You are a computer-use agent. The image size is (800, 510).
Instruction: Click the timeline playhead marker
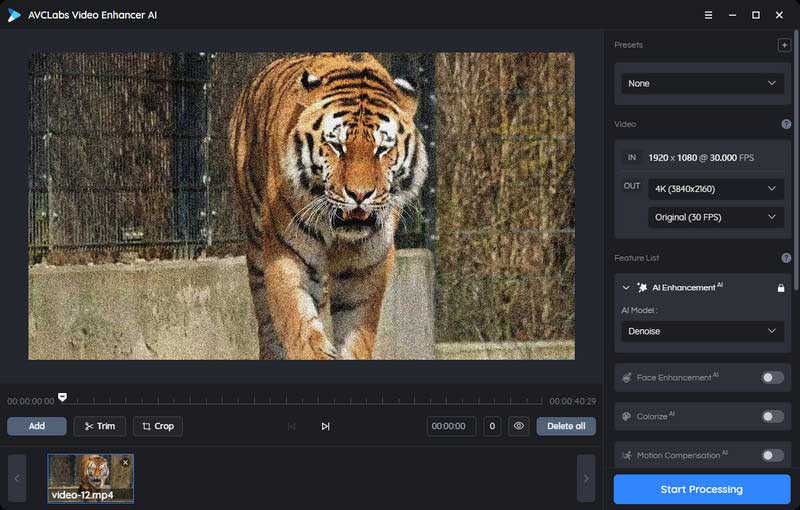tap(62, 397)
